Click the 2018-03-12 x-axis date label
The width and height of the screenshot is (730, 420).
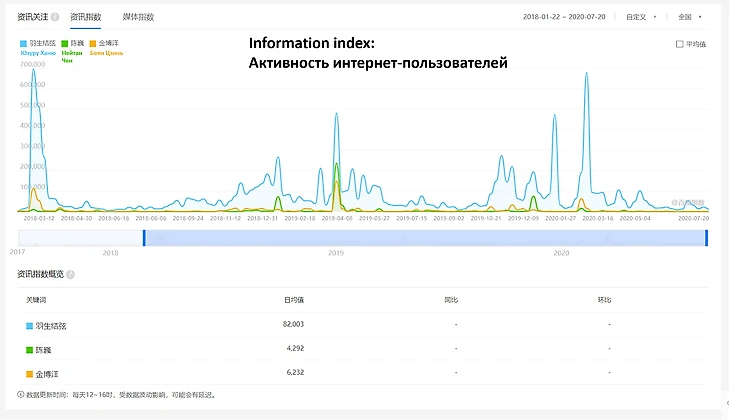coord(39,218)
